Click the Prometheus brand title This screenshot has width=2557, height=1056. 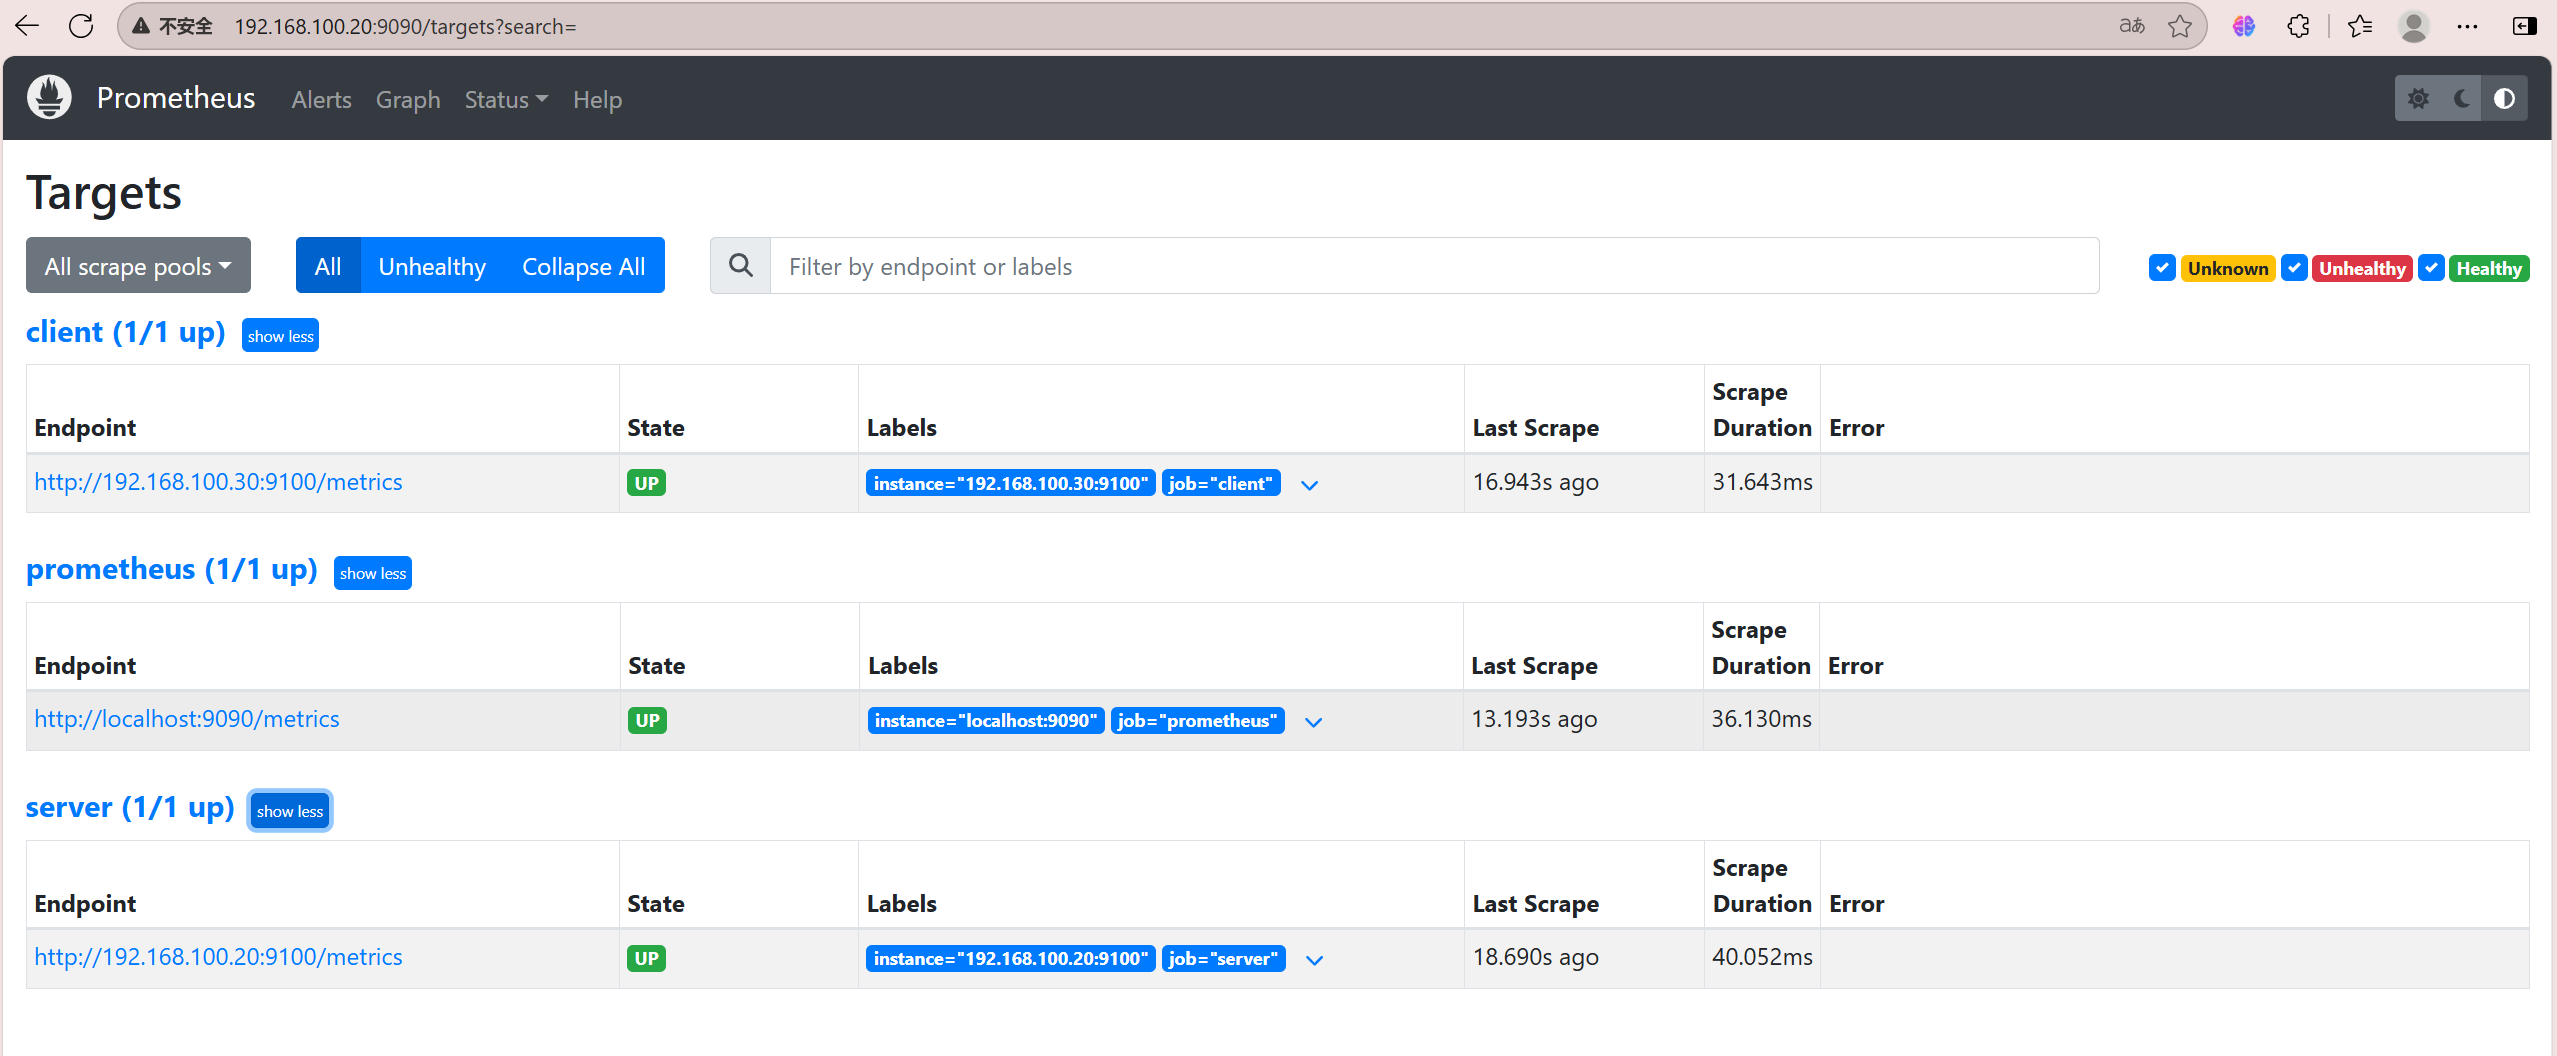[176, 98]
